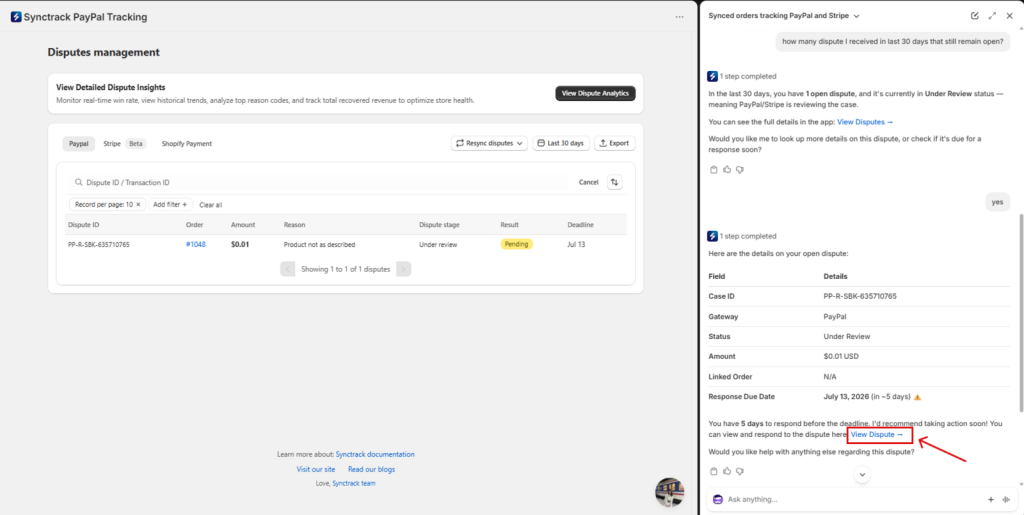
Task: Click the Synctrack logo icon in app header
Action: tap(16, 17)
